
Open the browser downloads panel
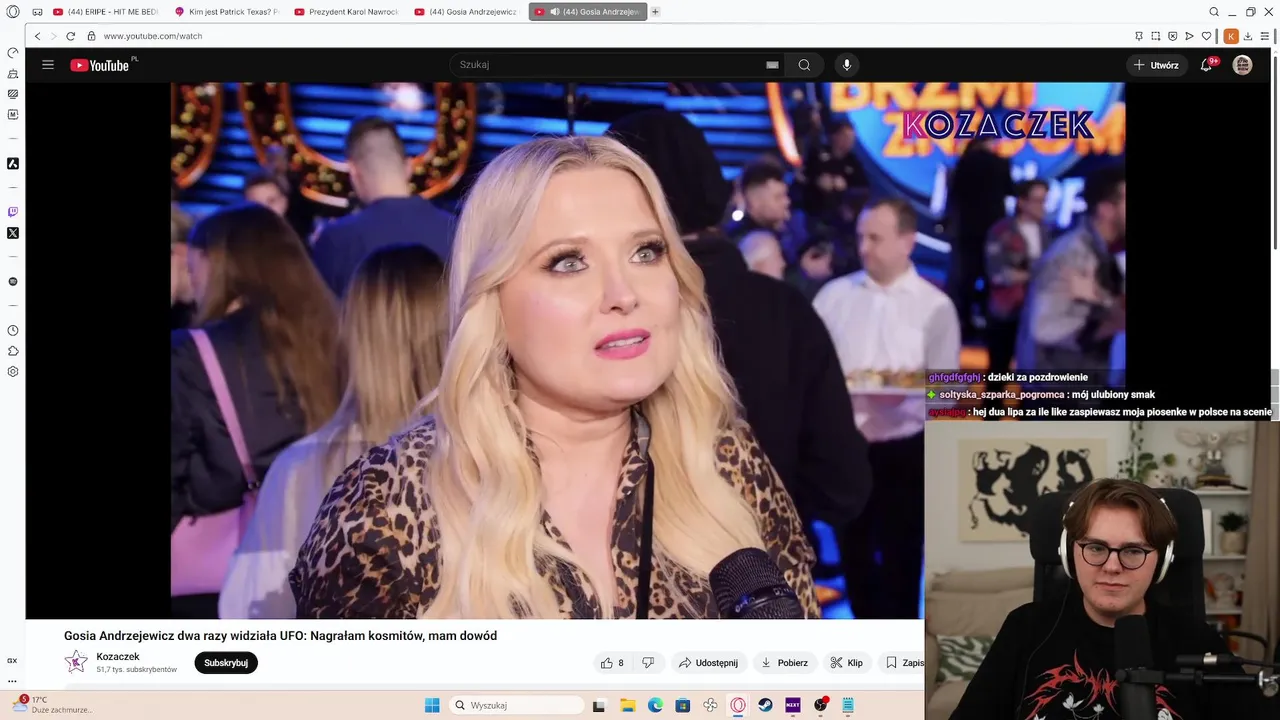coord(1248,36)
